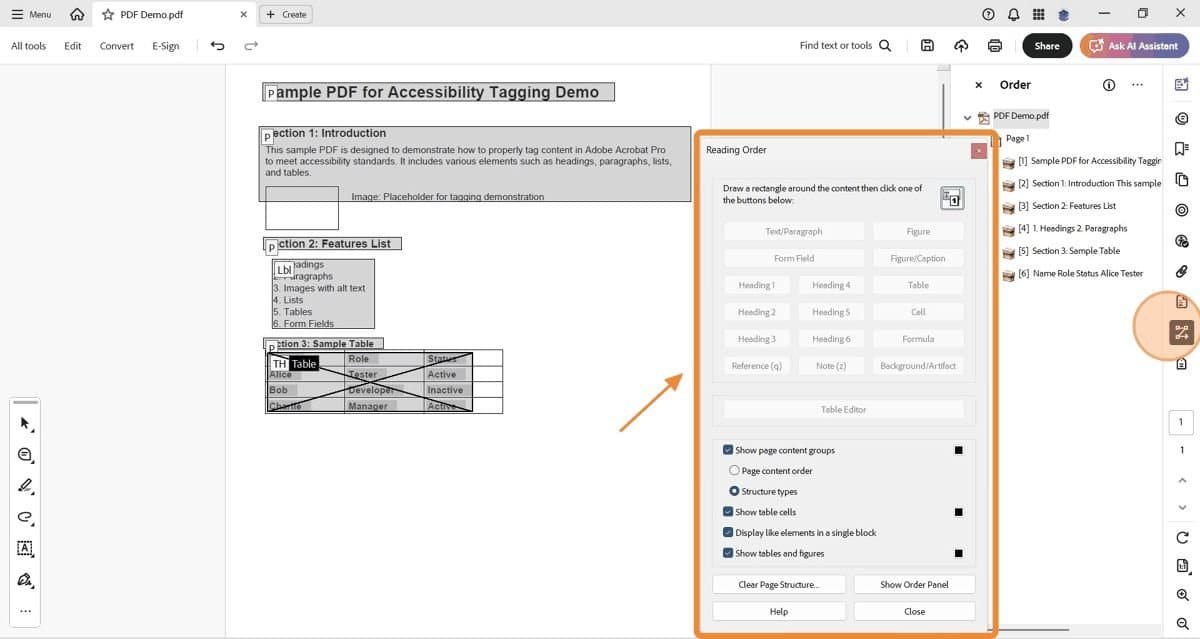Screen dimensions: 1200x639
Task: Open the Order panel options menu with three dots
Action: (x=1137, y=85)
